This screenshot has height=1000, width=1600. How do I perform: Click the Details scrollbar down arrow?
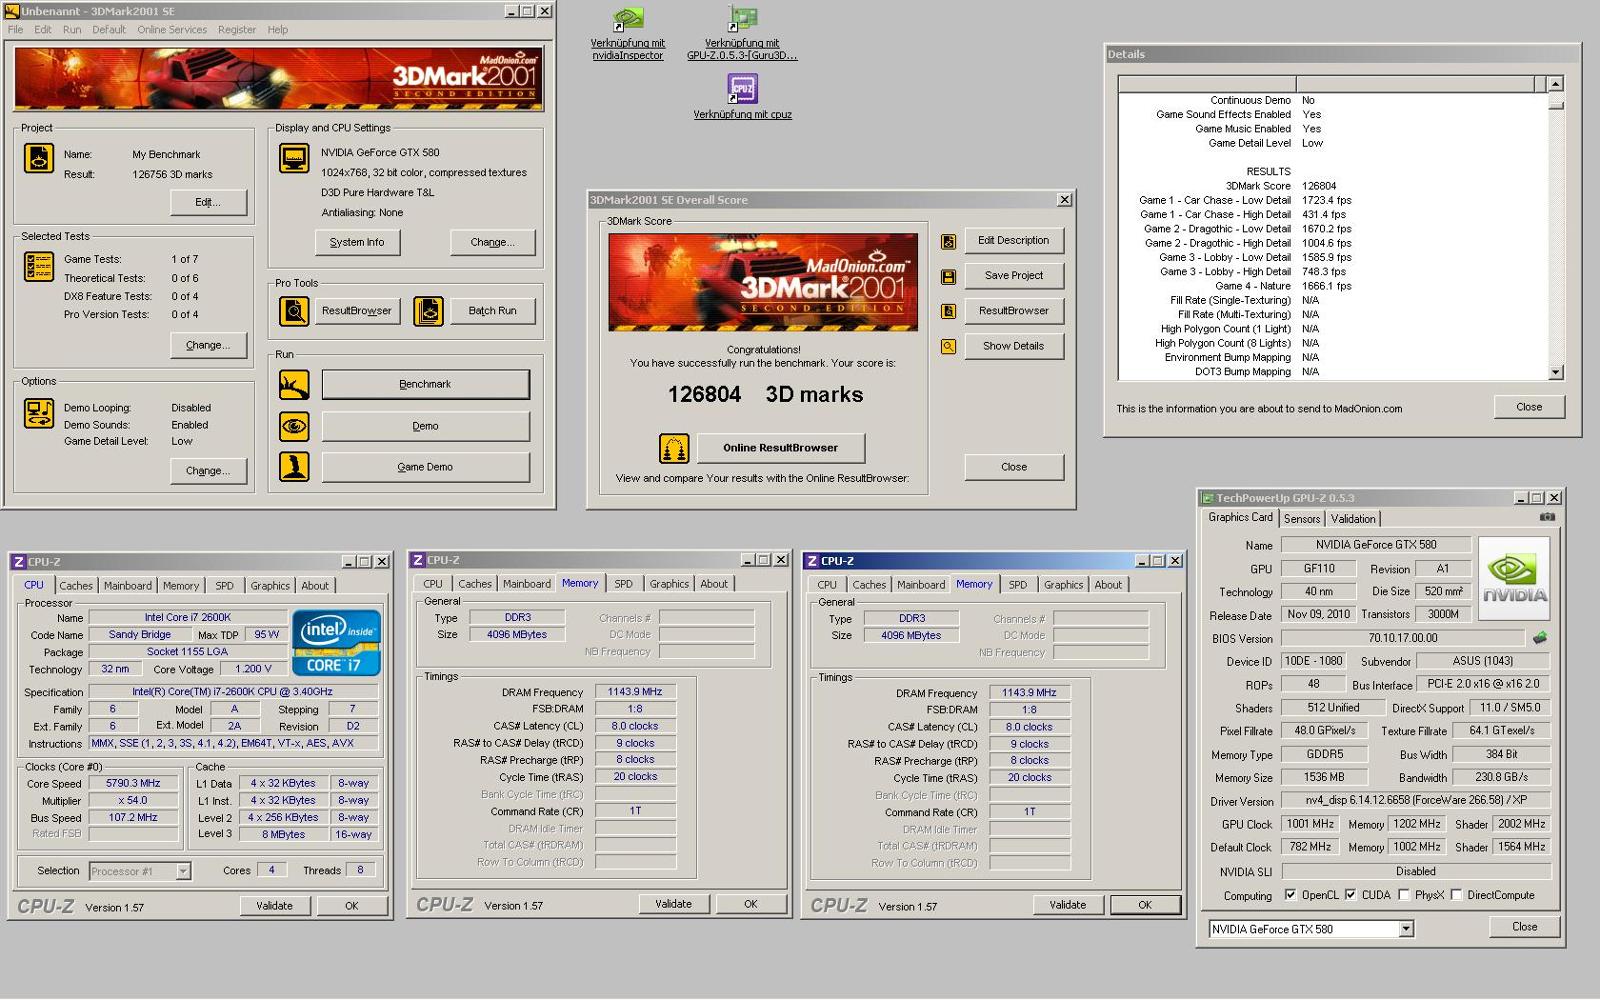(1555, 372)
